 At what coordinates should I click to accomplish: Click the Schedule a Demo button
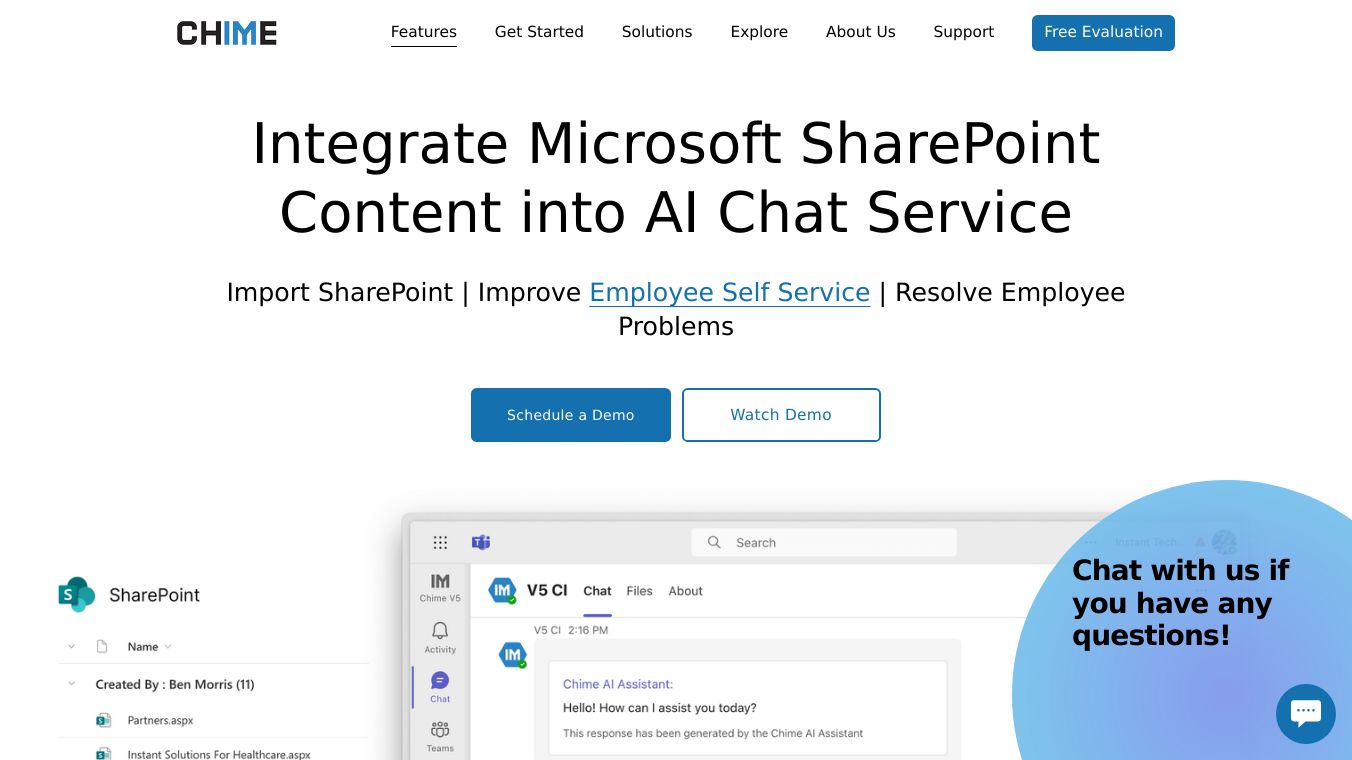tap(571, 415)
